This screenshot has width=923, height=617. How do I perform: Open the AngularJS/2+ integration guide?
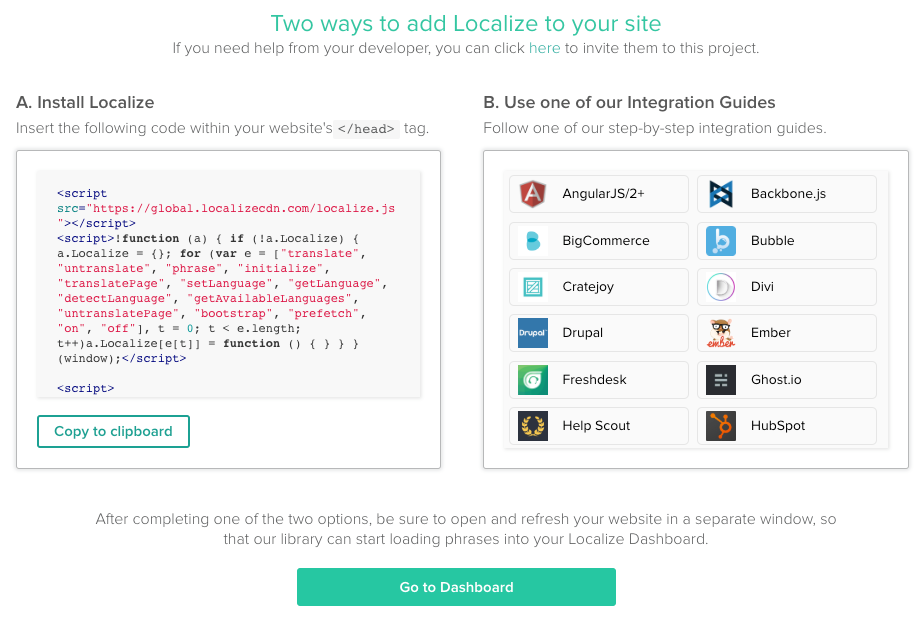pos(599,194)
